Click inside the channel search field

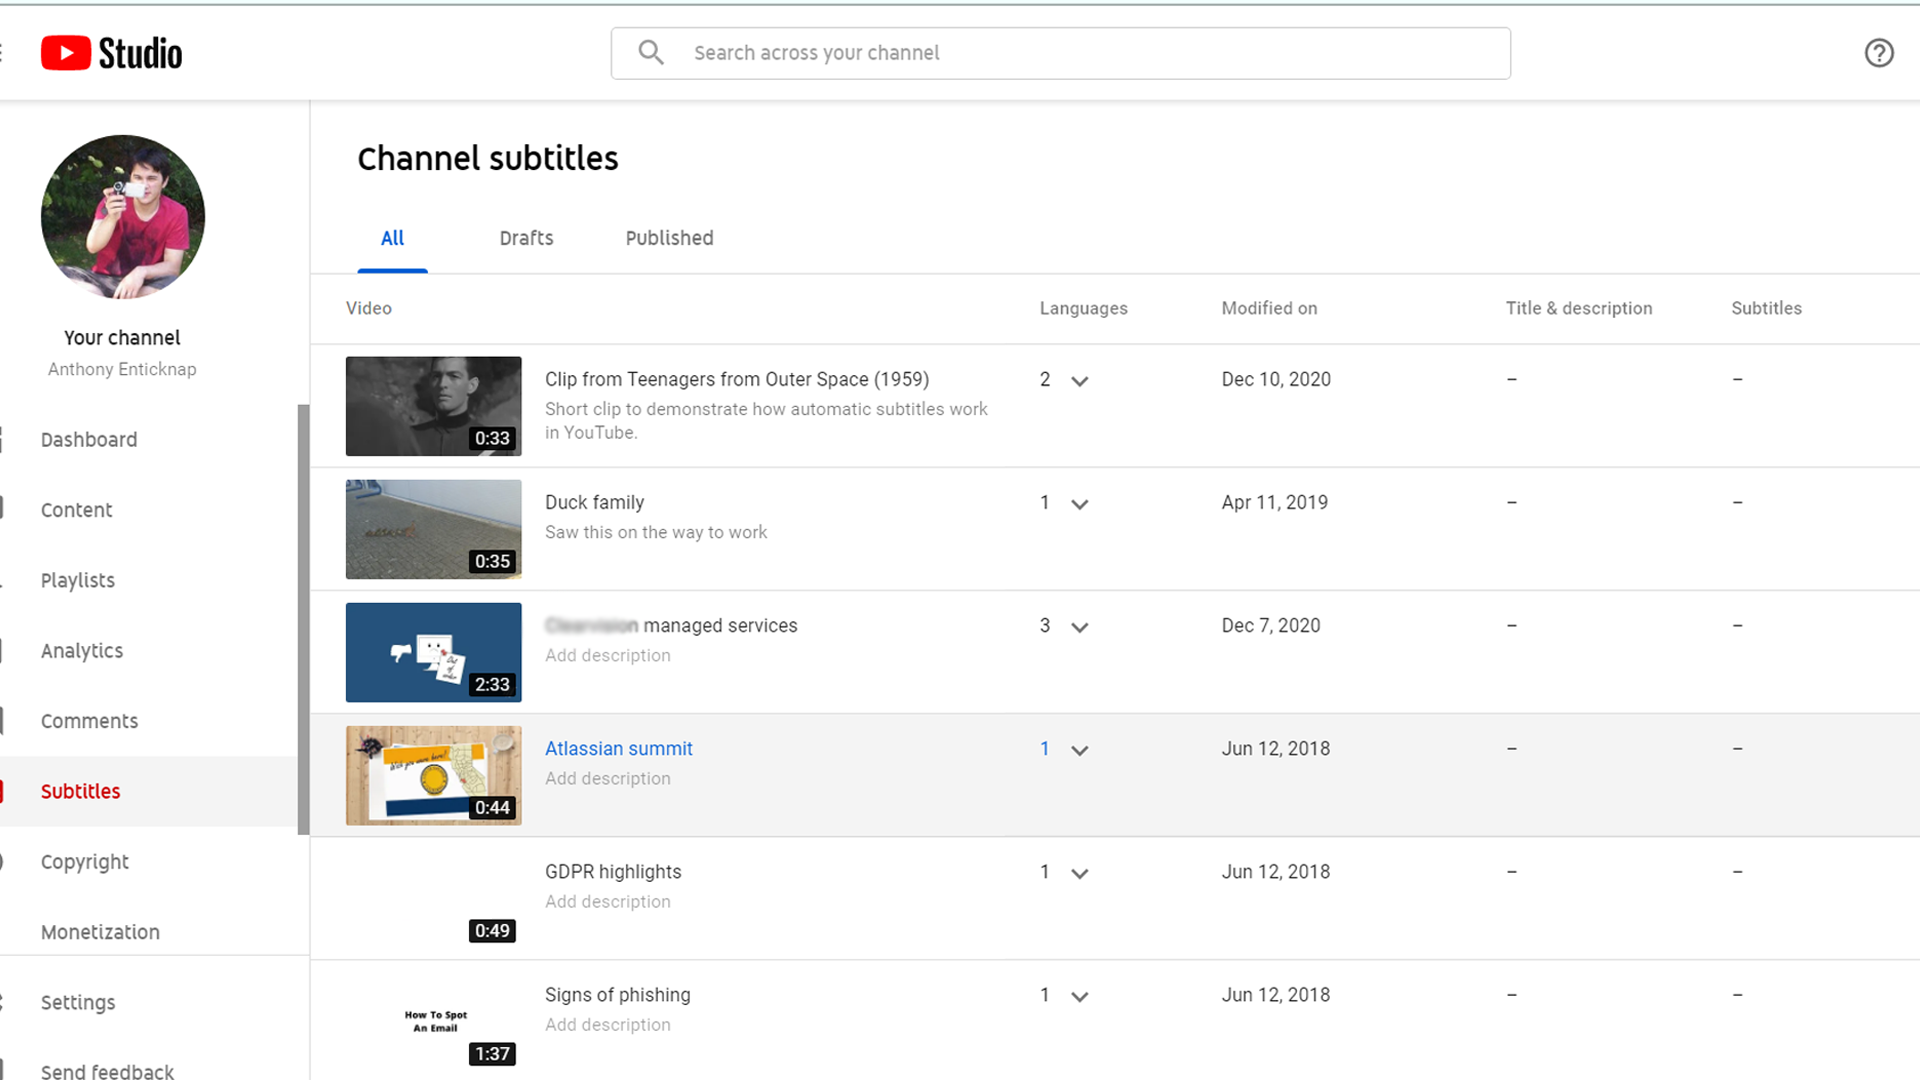(1000, 52)
